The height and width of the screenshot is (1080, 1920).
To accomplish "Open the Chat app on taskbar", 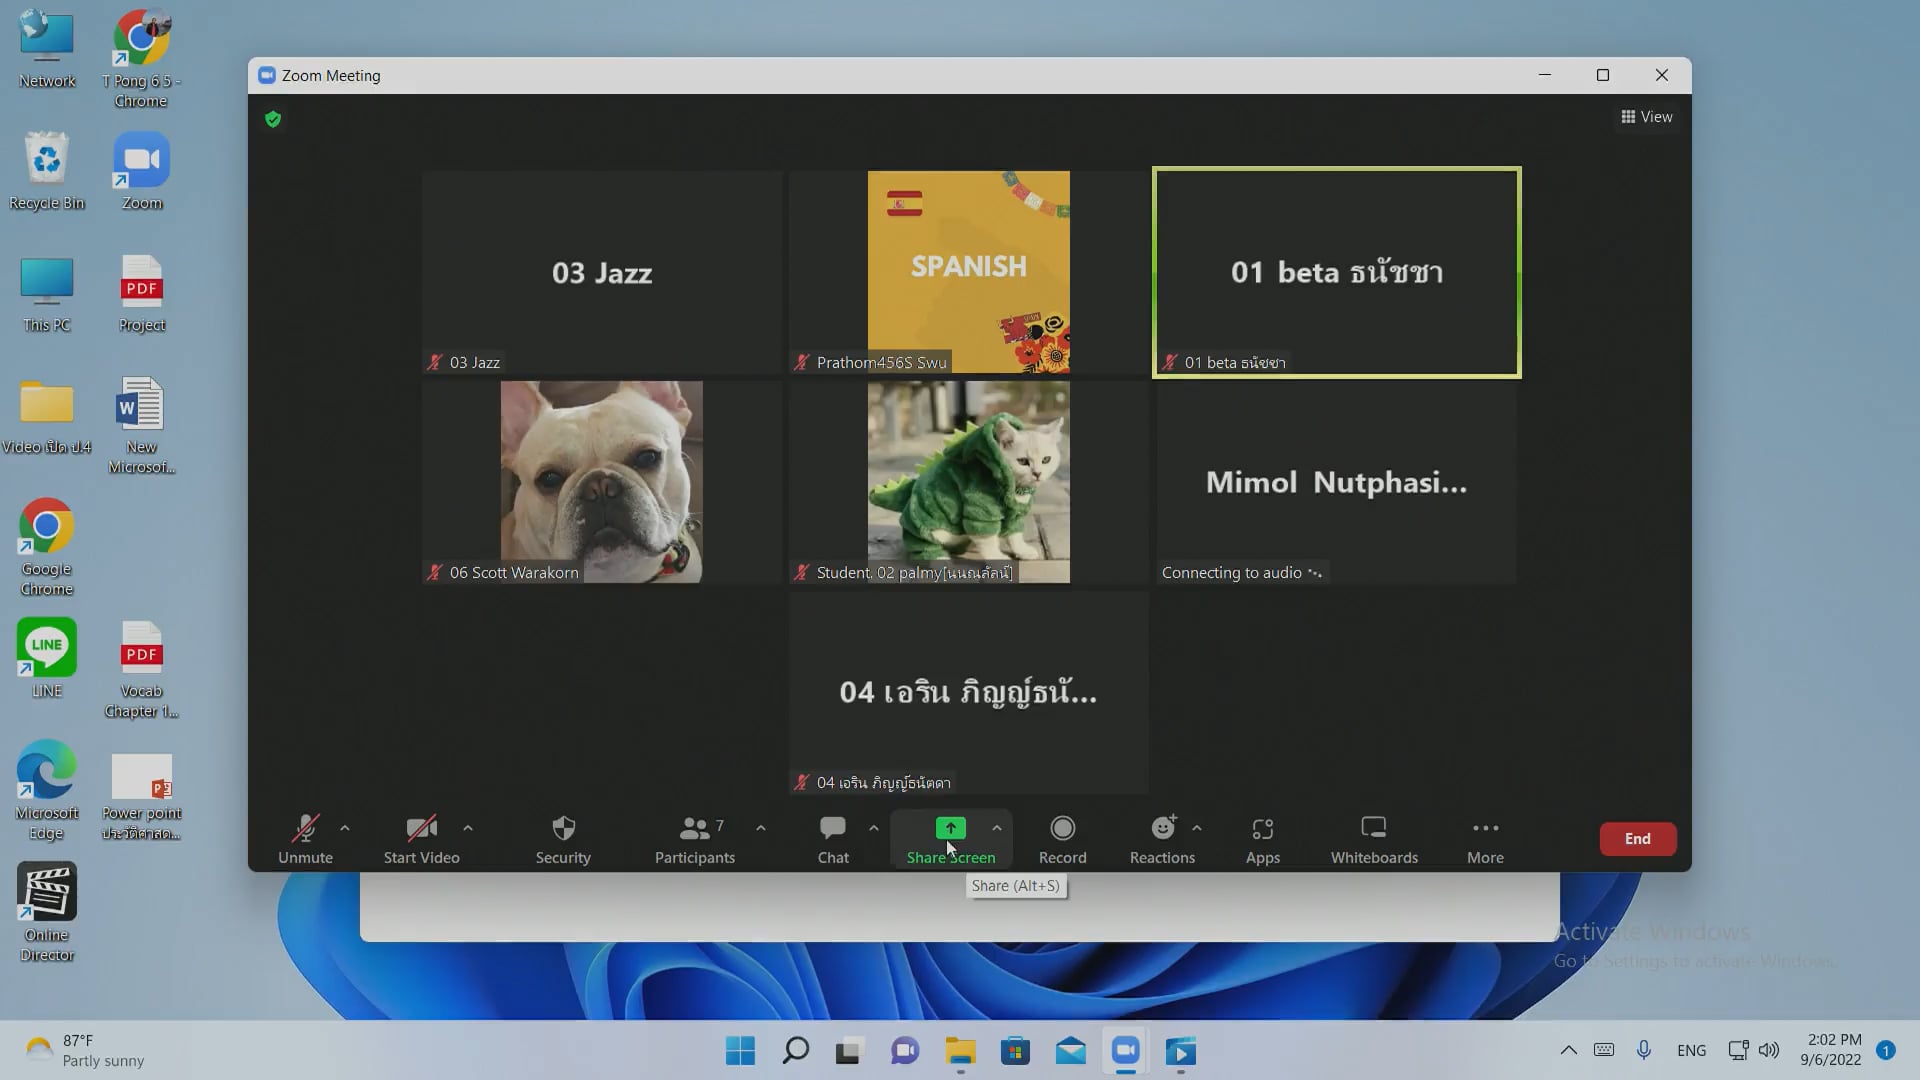I will pyautogui.click(x=905, y=1051).
